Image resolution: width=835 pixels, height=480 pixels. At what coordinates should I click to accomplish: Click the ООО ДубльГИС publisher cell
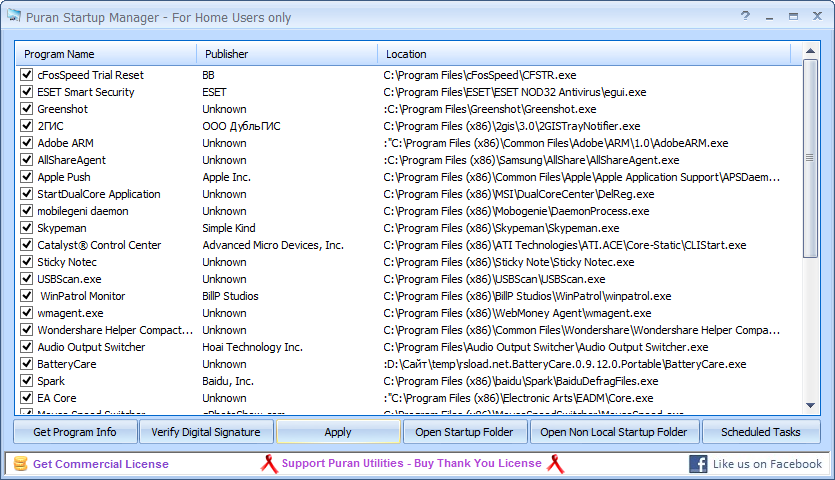(x=241, y=126)
